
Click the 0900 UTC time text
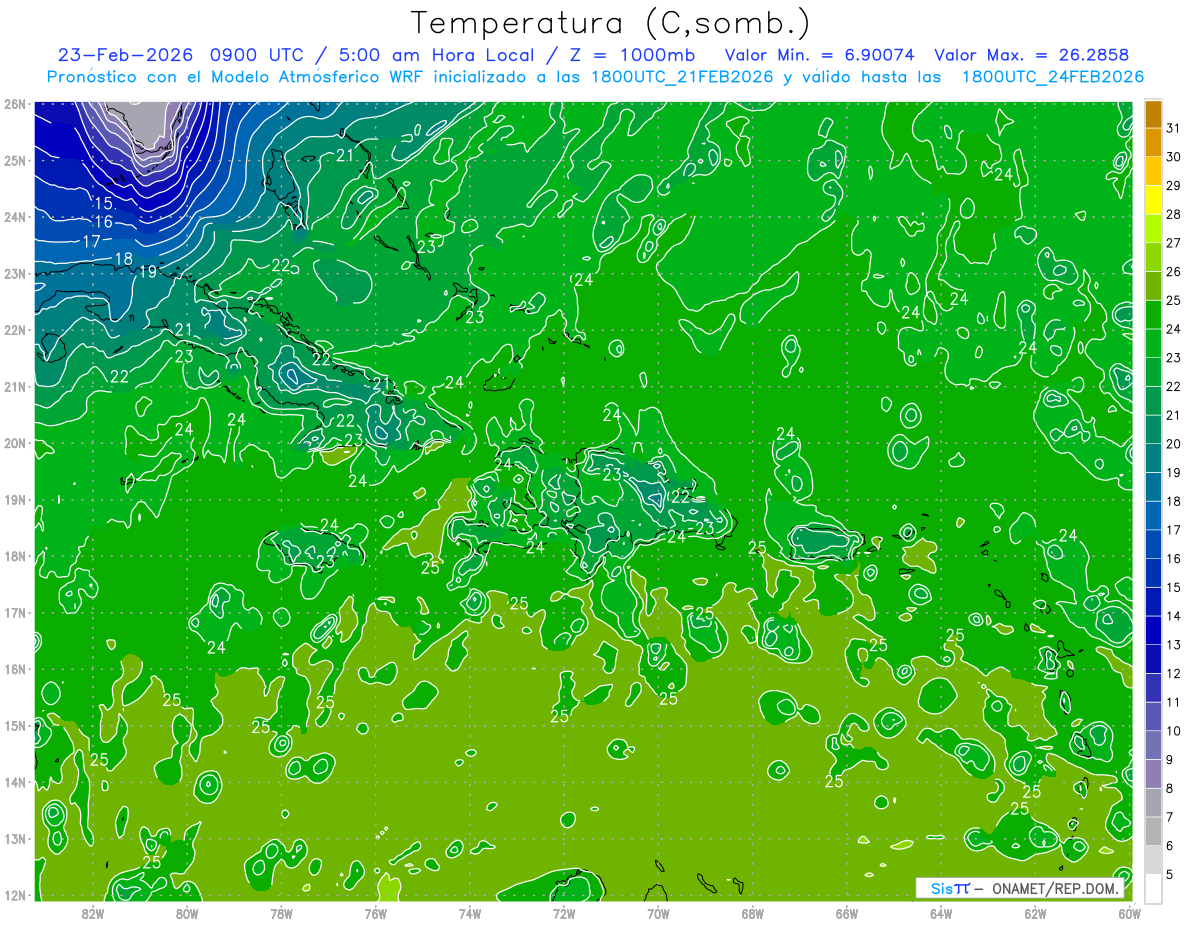click(x=256, y=55)
